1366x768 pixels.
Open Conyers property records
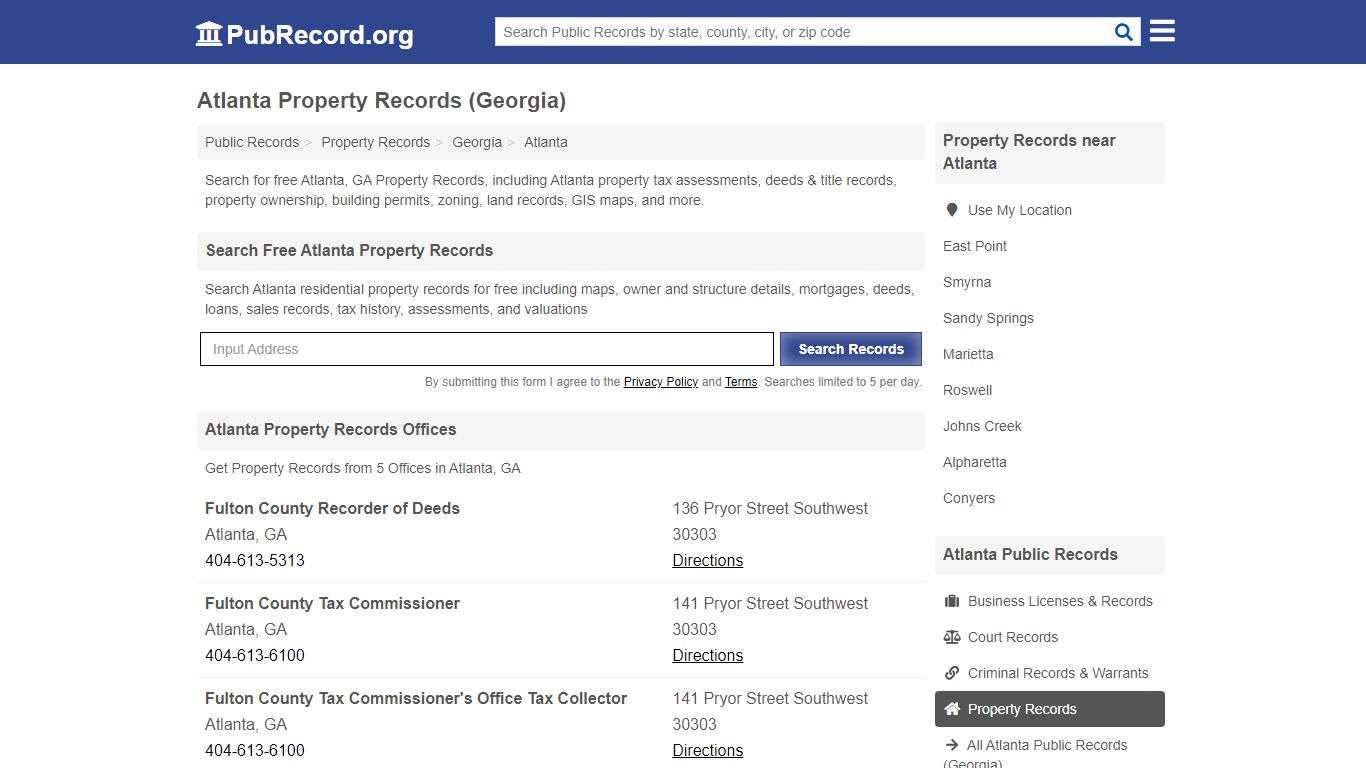pos(969,498)
